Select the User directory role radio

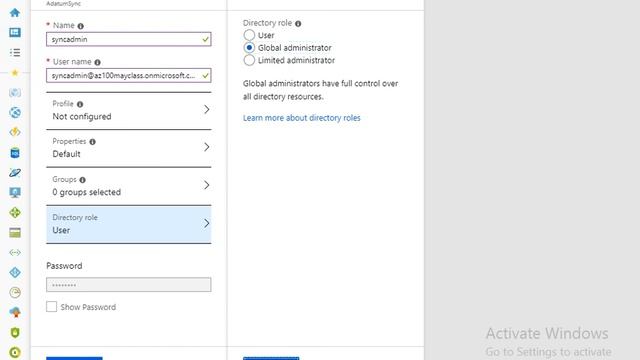(249, 35)
